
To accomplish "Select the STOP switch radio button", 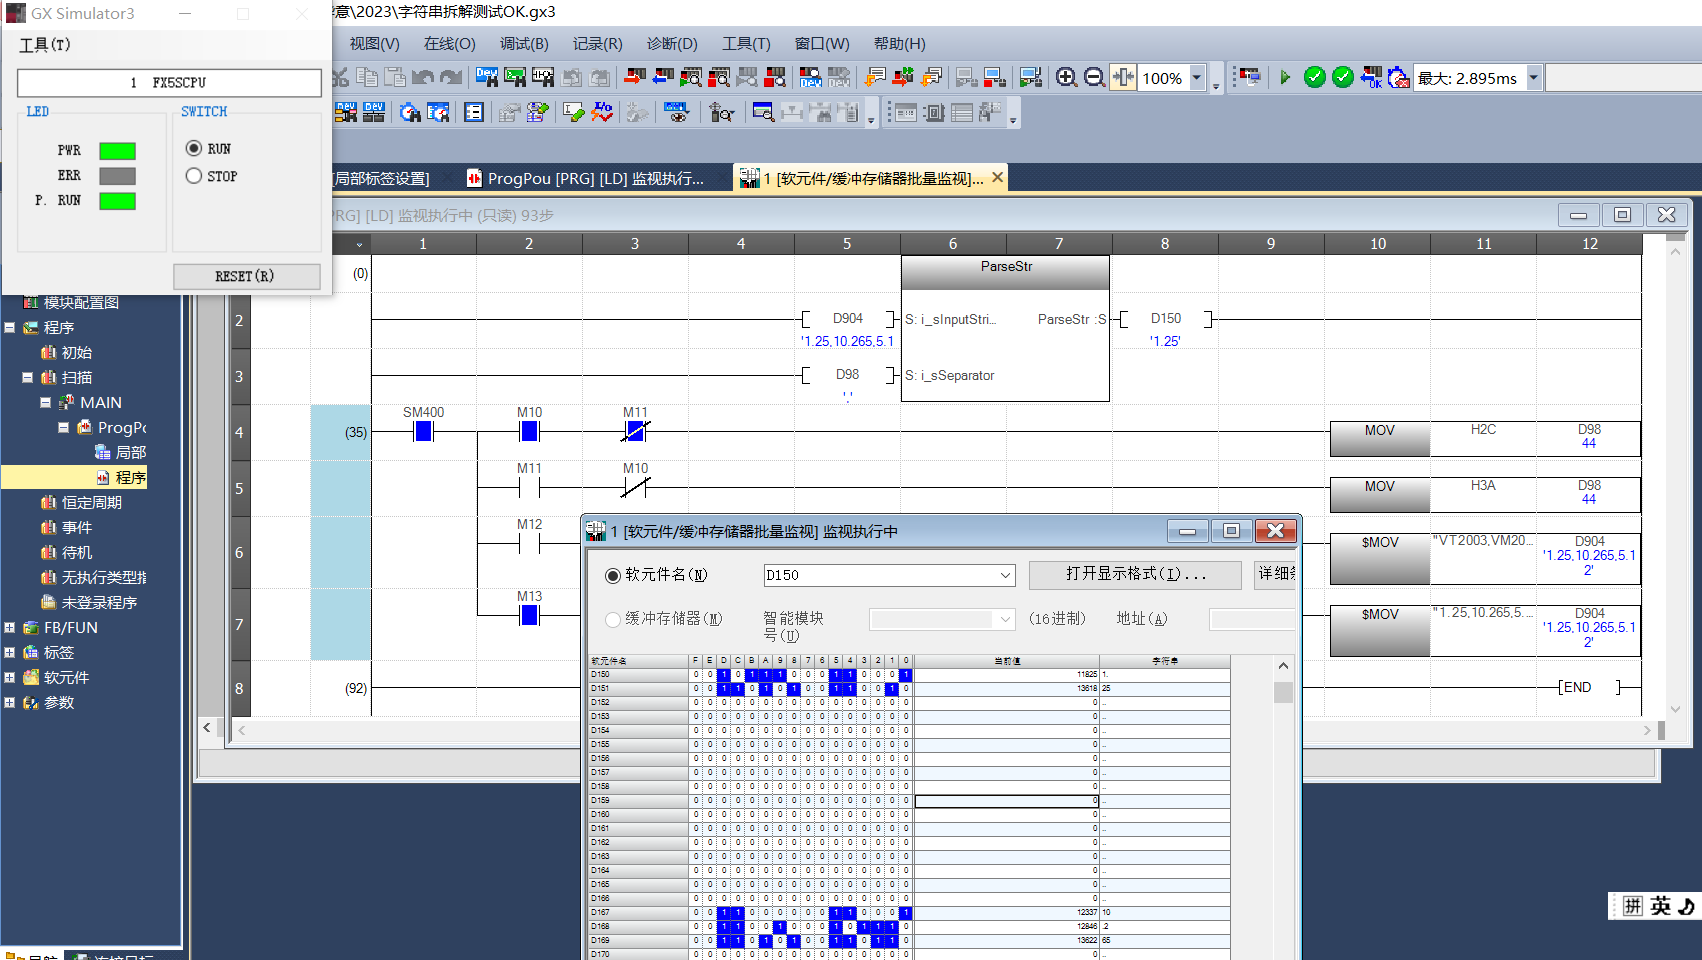I will [x=194, y=176].
